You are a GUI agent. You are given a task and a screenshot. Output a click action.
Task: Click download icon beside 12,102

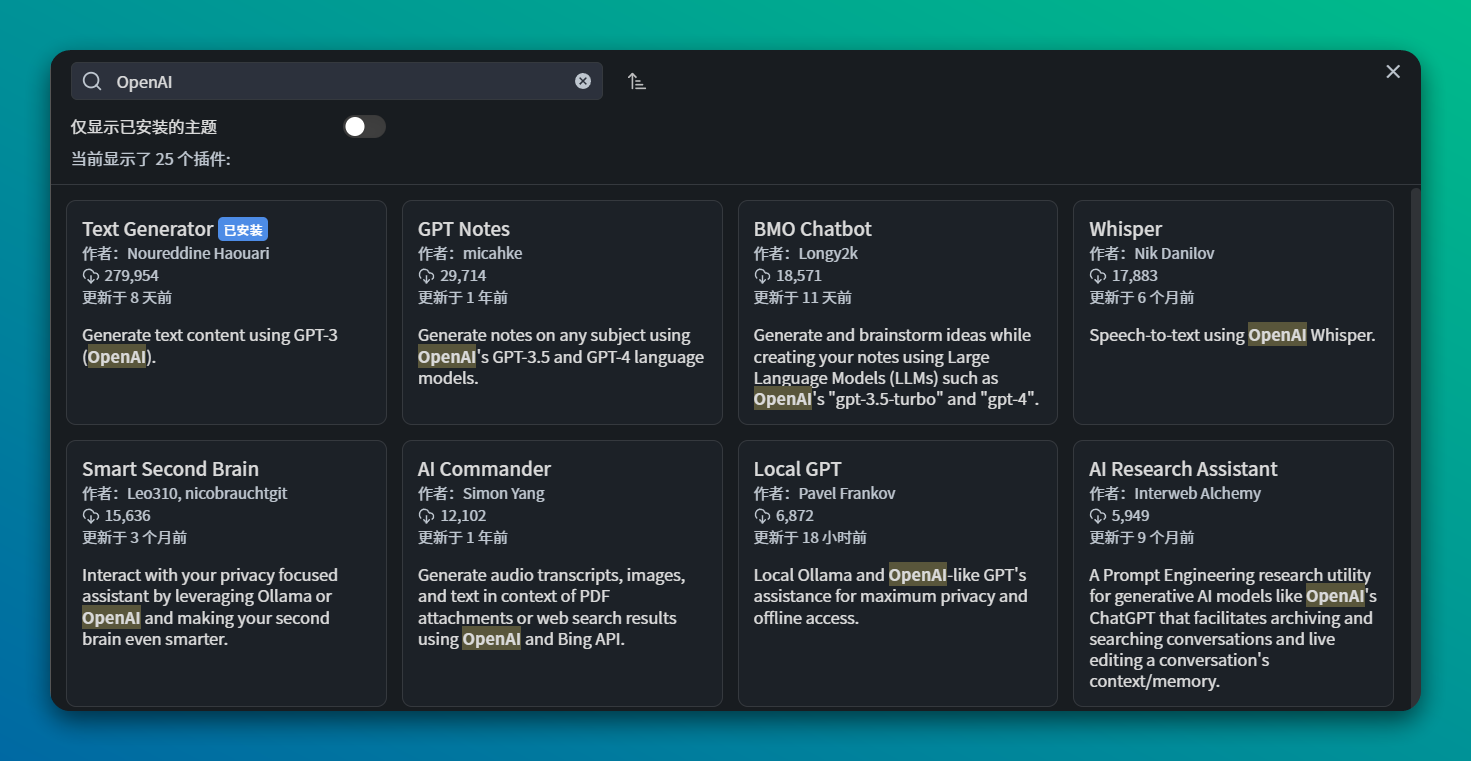[427, 516]
